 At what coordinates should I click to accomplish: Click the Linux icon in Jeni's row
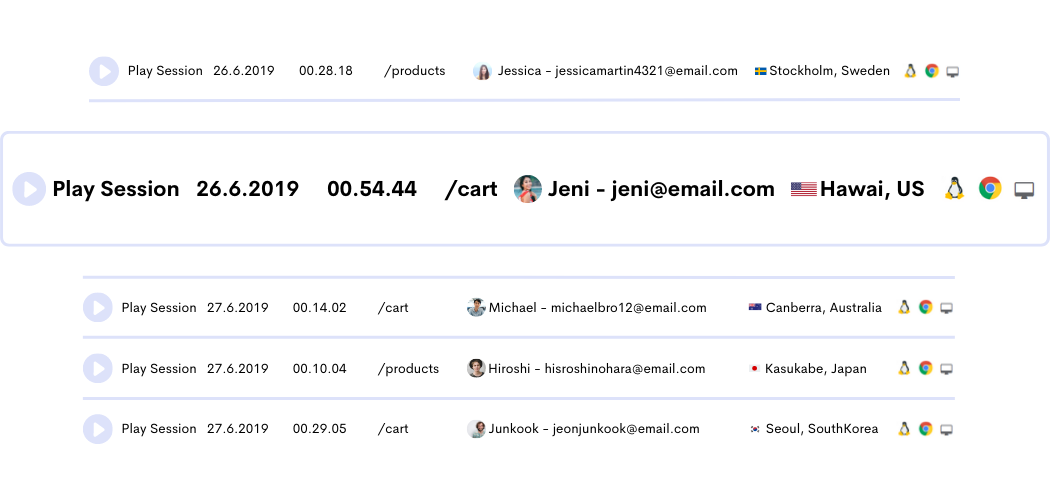tap(954, 188)
